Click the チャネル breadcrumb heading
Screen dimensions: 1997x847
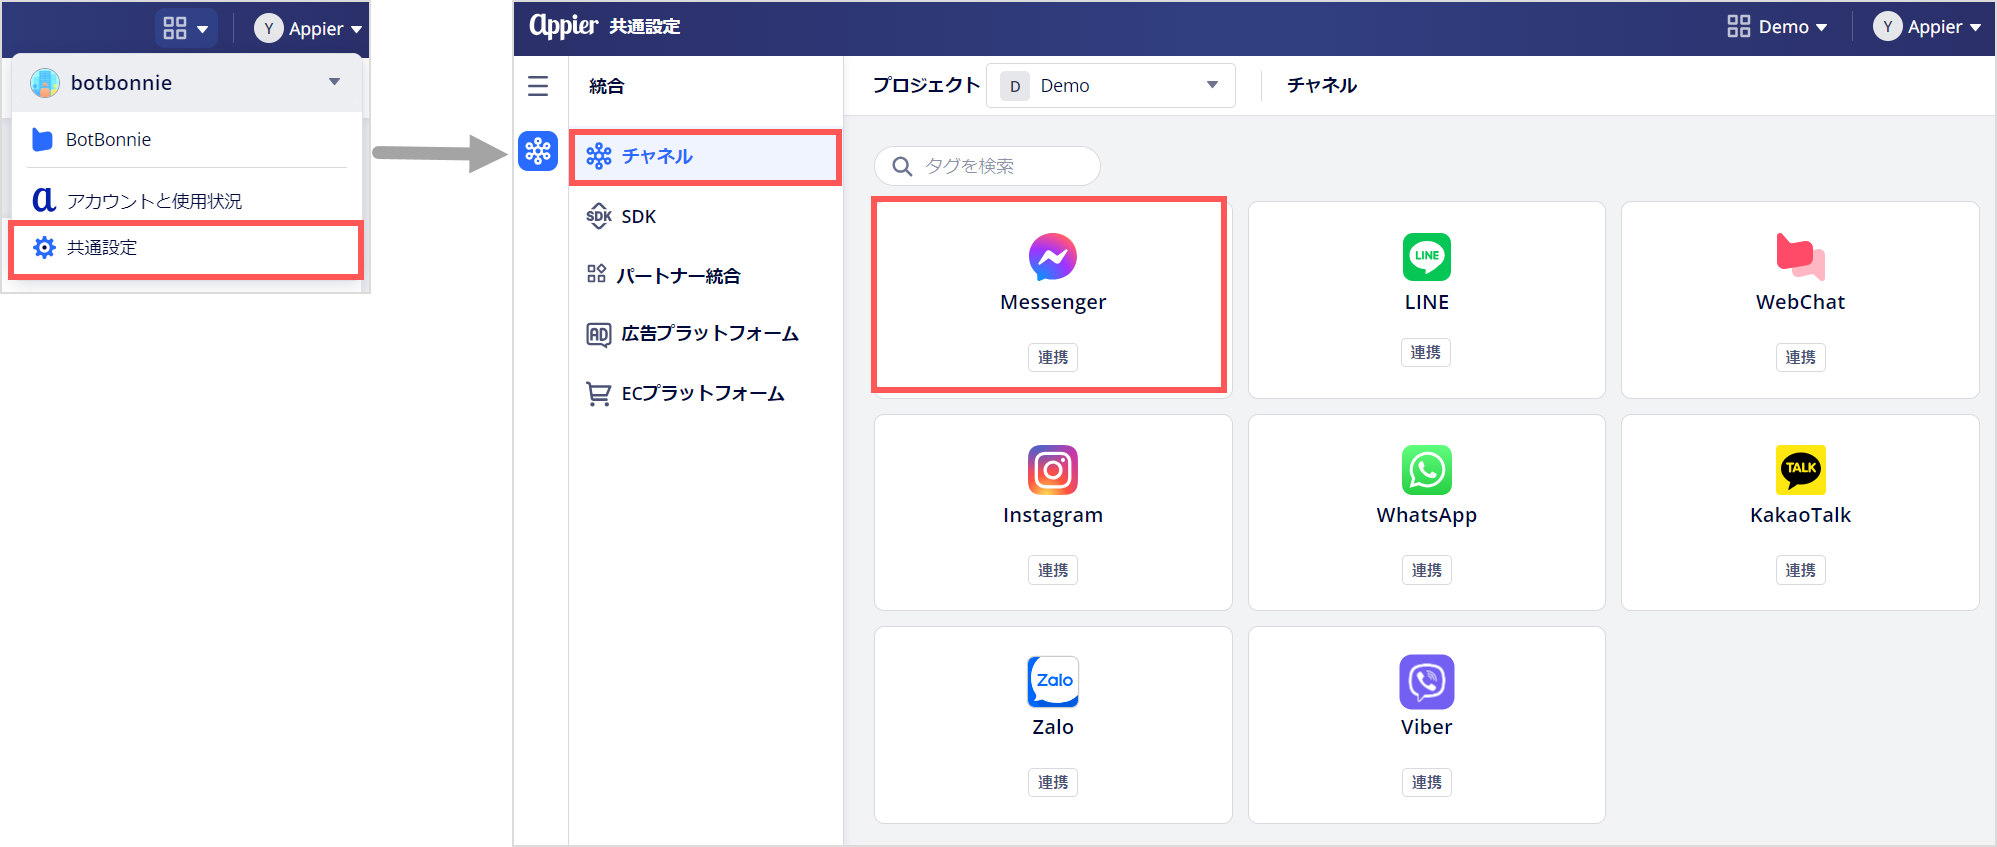point(1321,86)
